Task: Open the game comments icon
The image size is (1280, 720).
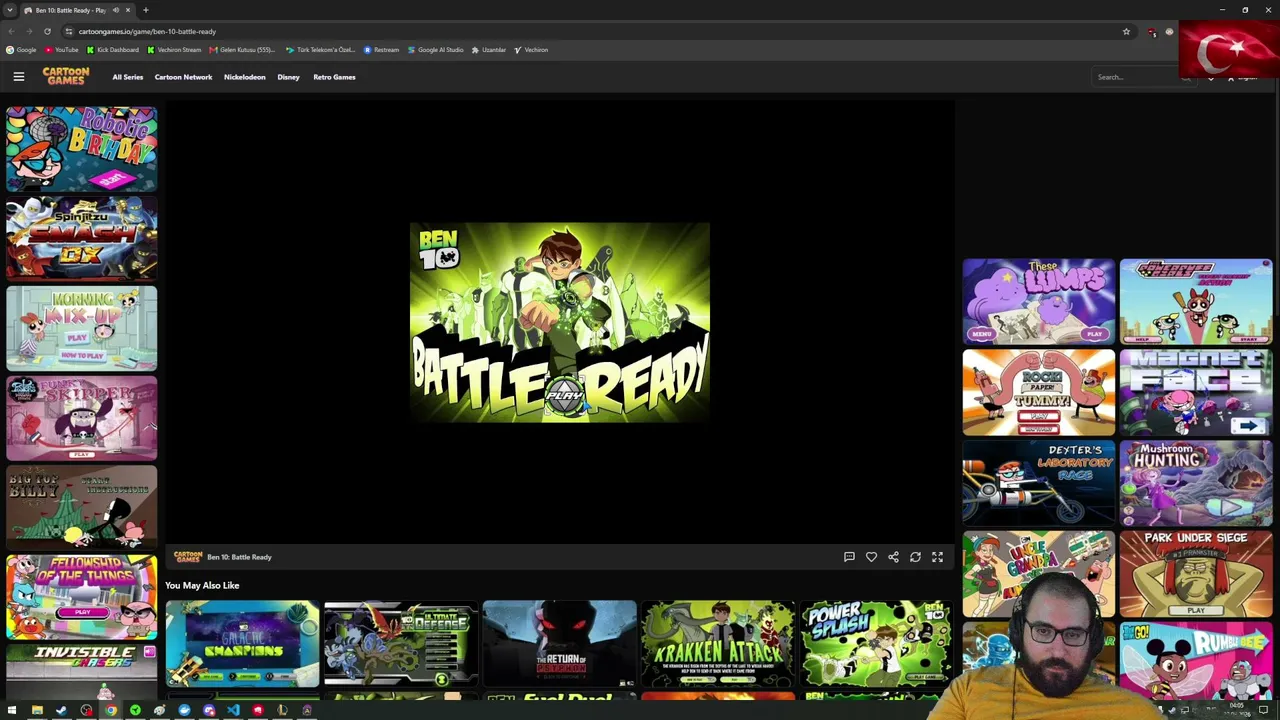Action: coord(849,557)
